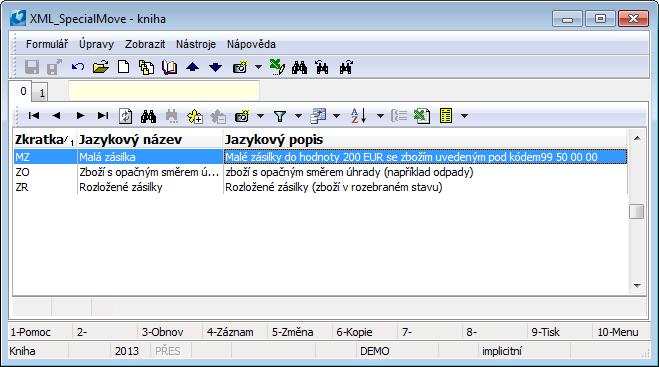
Task: Click the 4-Záznam function key button
Action: coord(235,332)
